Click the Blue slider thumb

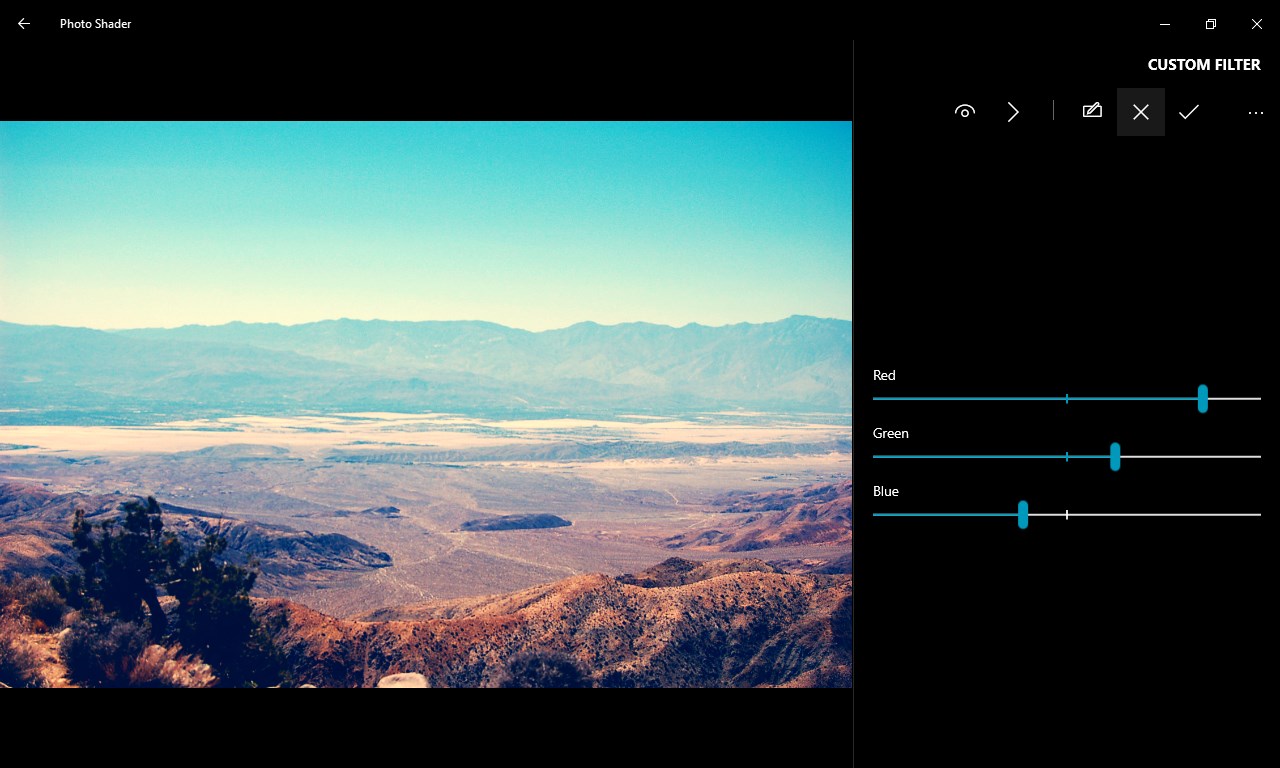(x=1023, y=515)
